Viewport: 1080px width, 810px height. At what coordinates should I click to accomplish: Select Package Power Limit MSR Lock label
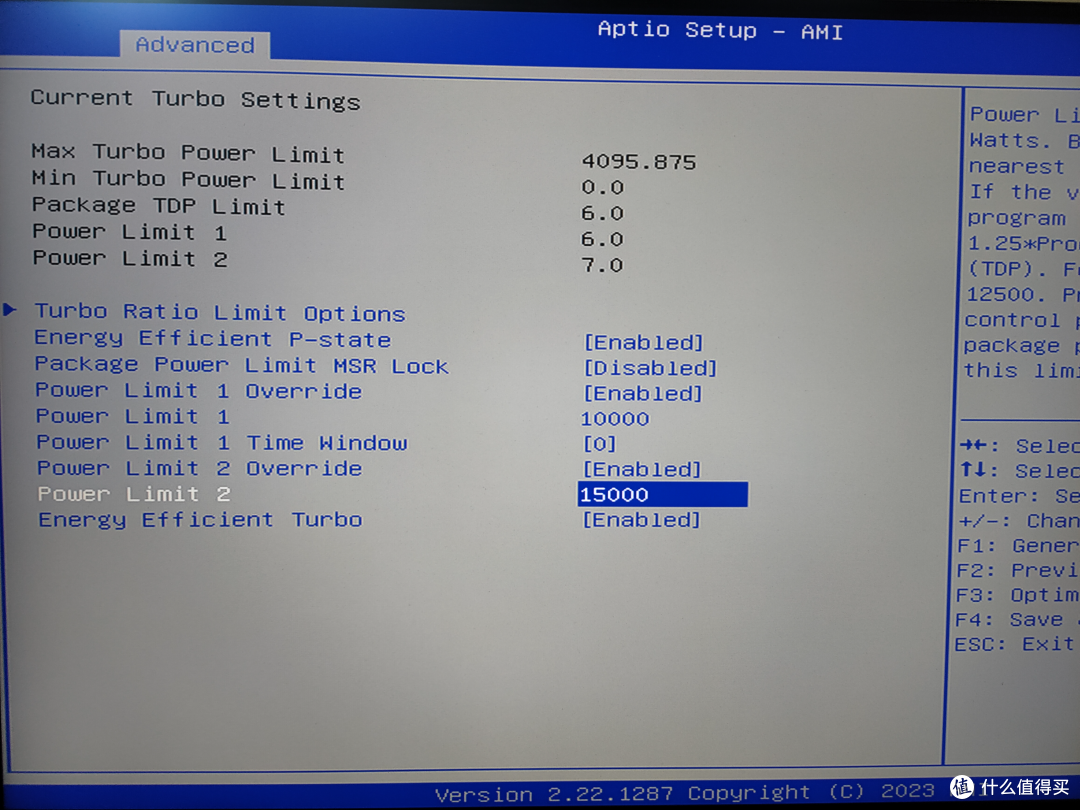241,365
